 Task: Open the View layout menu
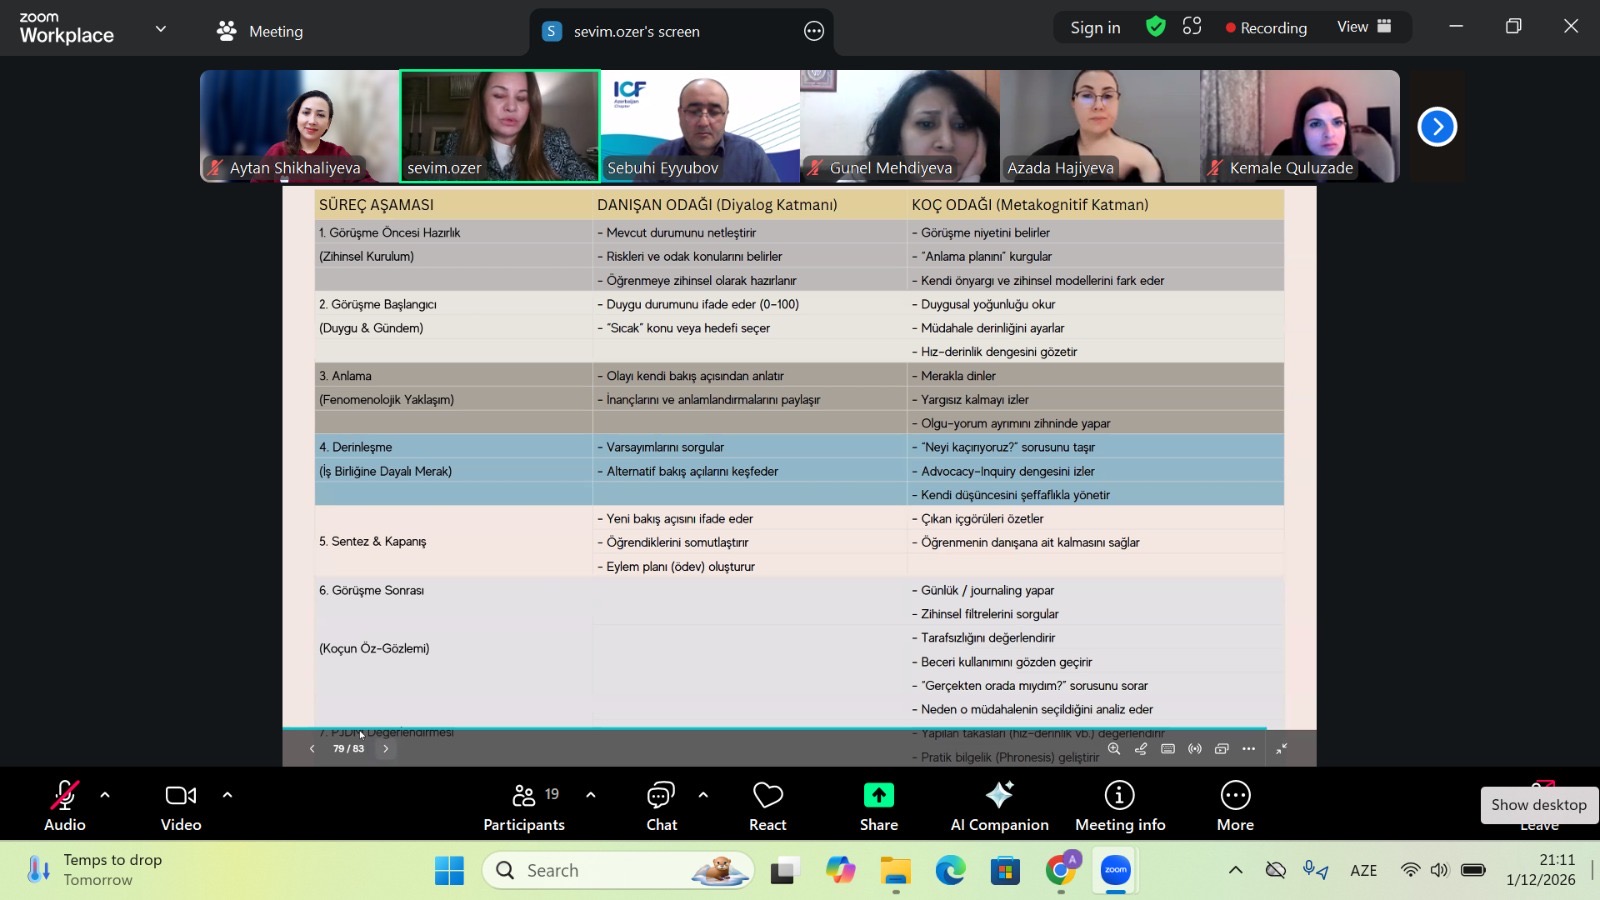pyautogui.click(x=1364, y=27)
